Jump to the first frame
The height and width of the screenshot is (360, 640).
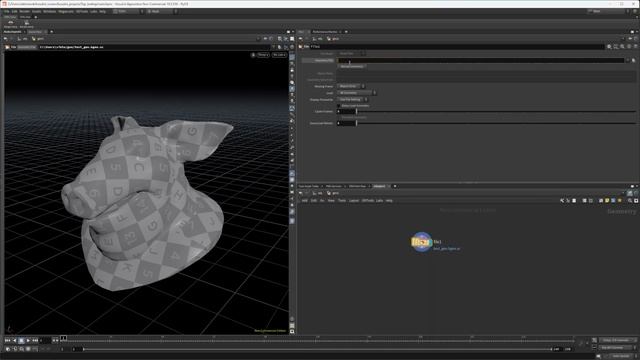[7, 340]
